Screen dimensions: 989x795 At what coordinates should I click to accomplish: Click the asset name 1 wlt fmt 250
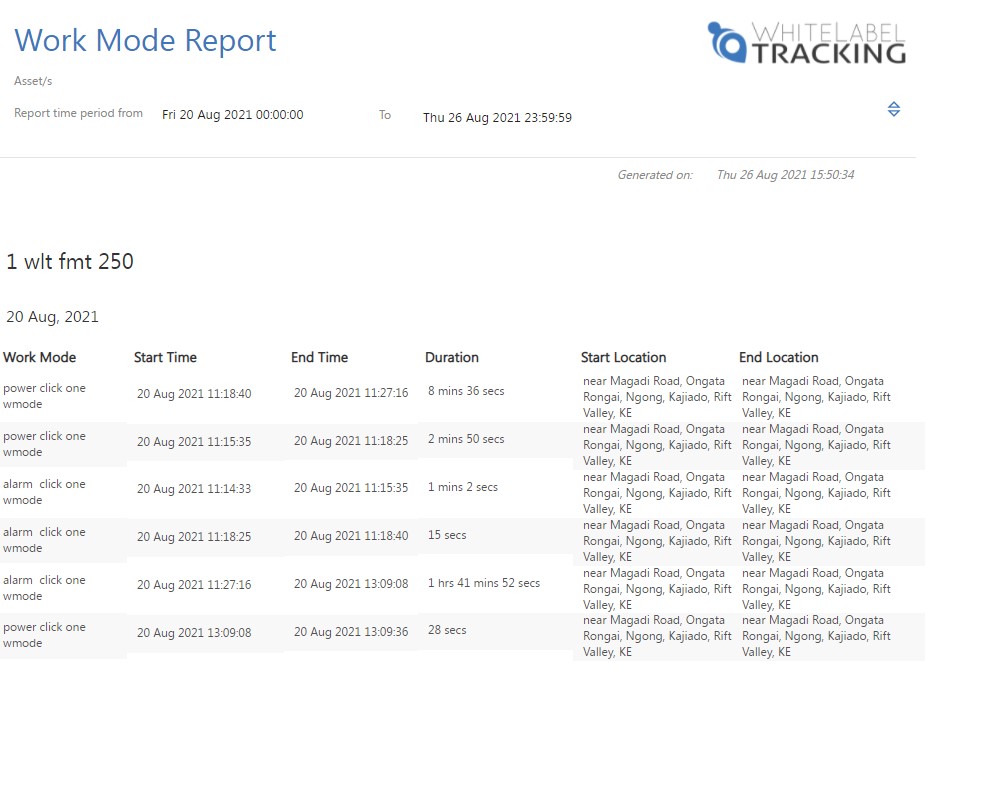coord(69,261)
